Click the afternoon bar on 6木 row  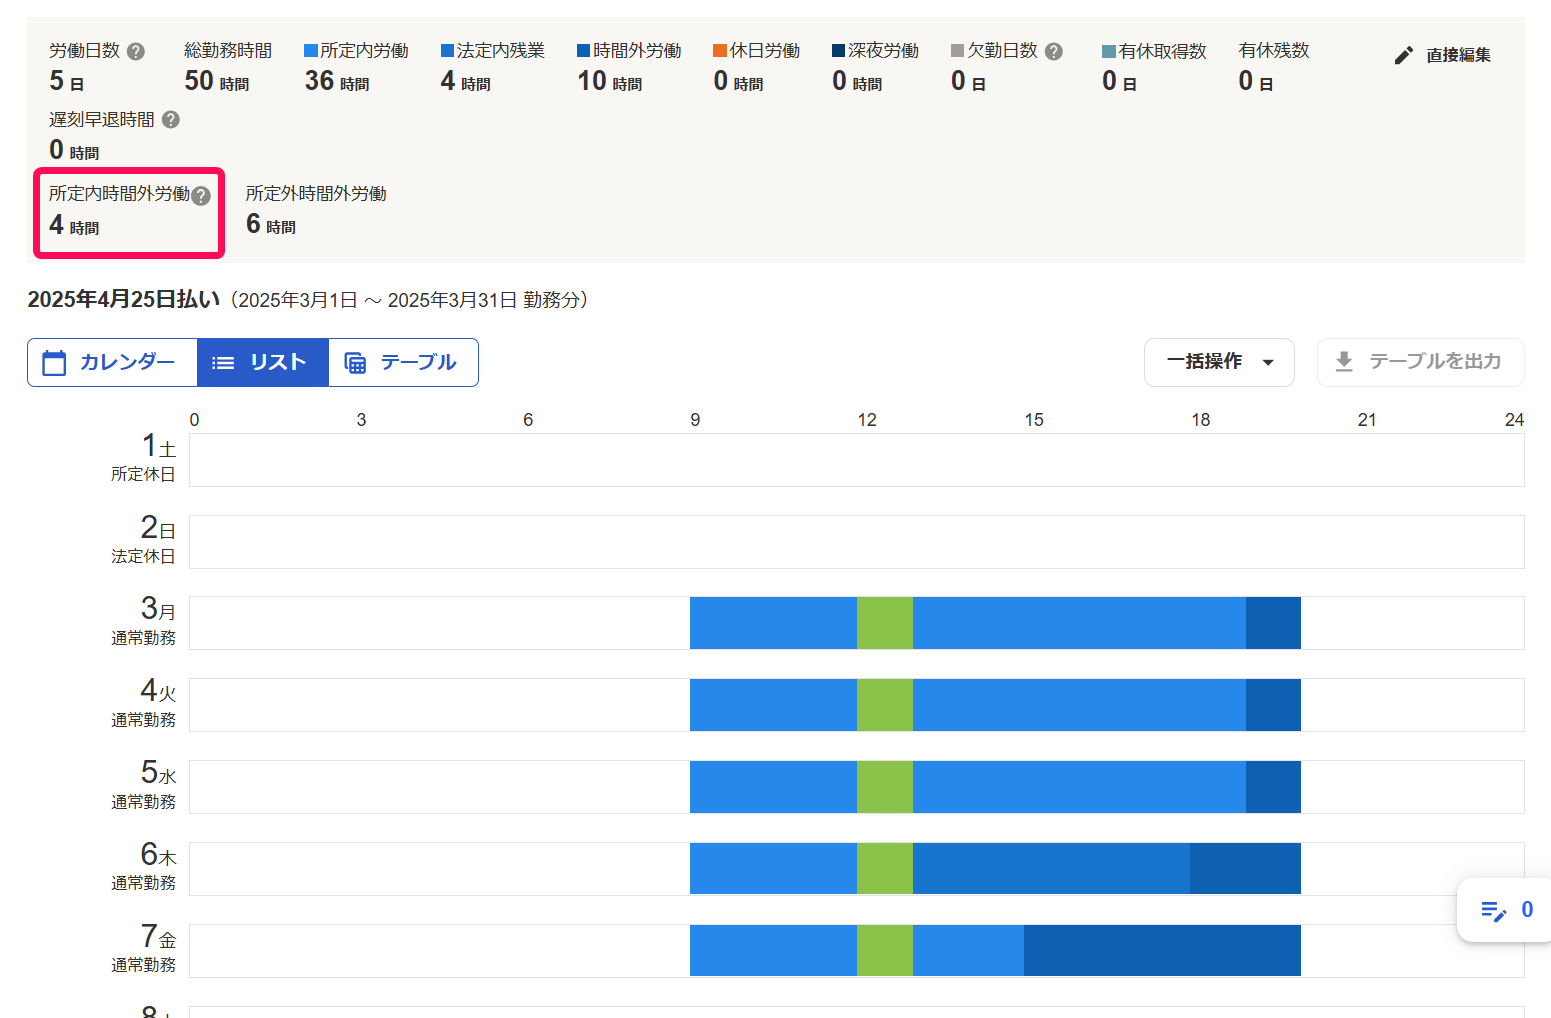[x=1051, y=869]
